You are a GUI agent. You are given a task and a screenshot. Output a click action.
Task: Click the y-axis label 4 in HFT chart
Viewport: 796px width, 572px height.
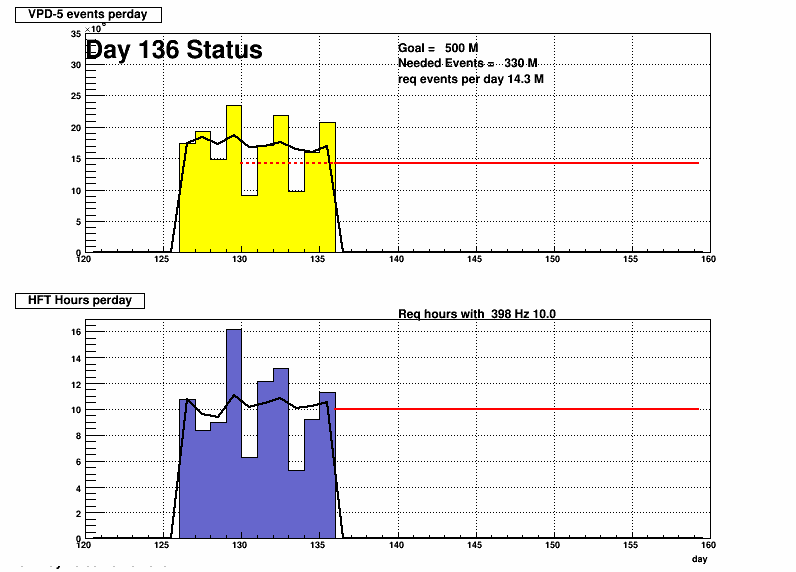pyautogui.click(x=78, y=489)
